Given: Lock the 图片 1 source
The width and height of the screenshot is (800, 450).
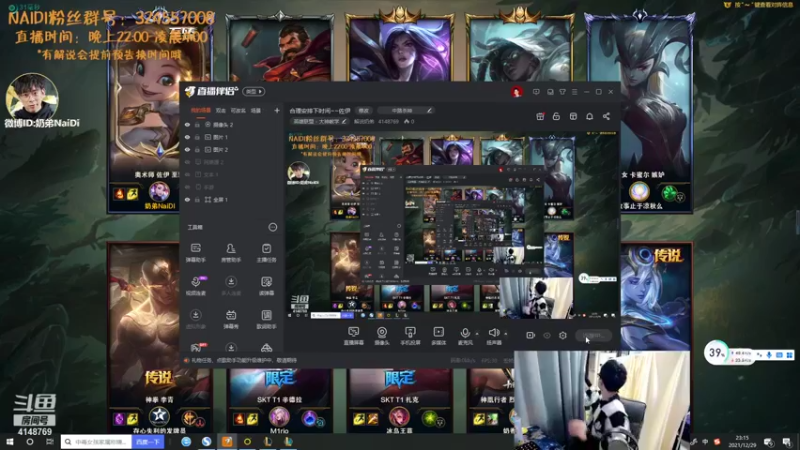Looking at the screenshot, I should (x=197, y=137).
